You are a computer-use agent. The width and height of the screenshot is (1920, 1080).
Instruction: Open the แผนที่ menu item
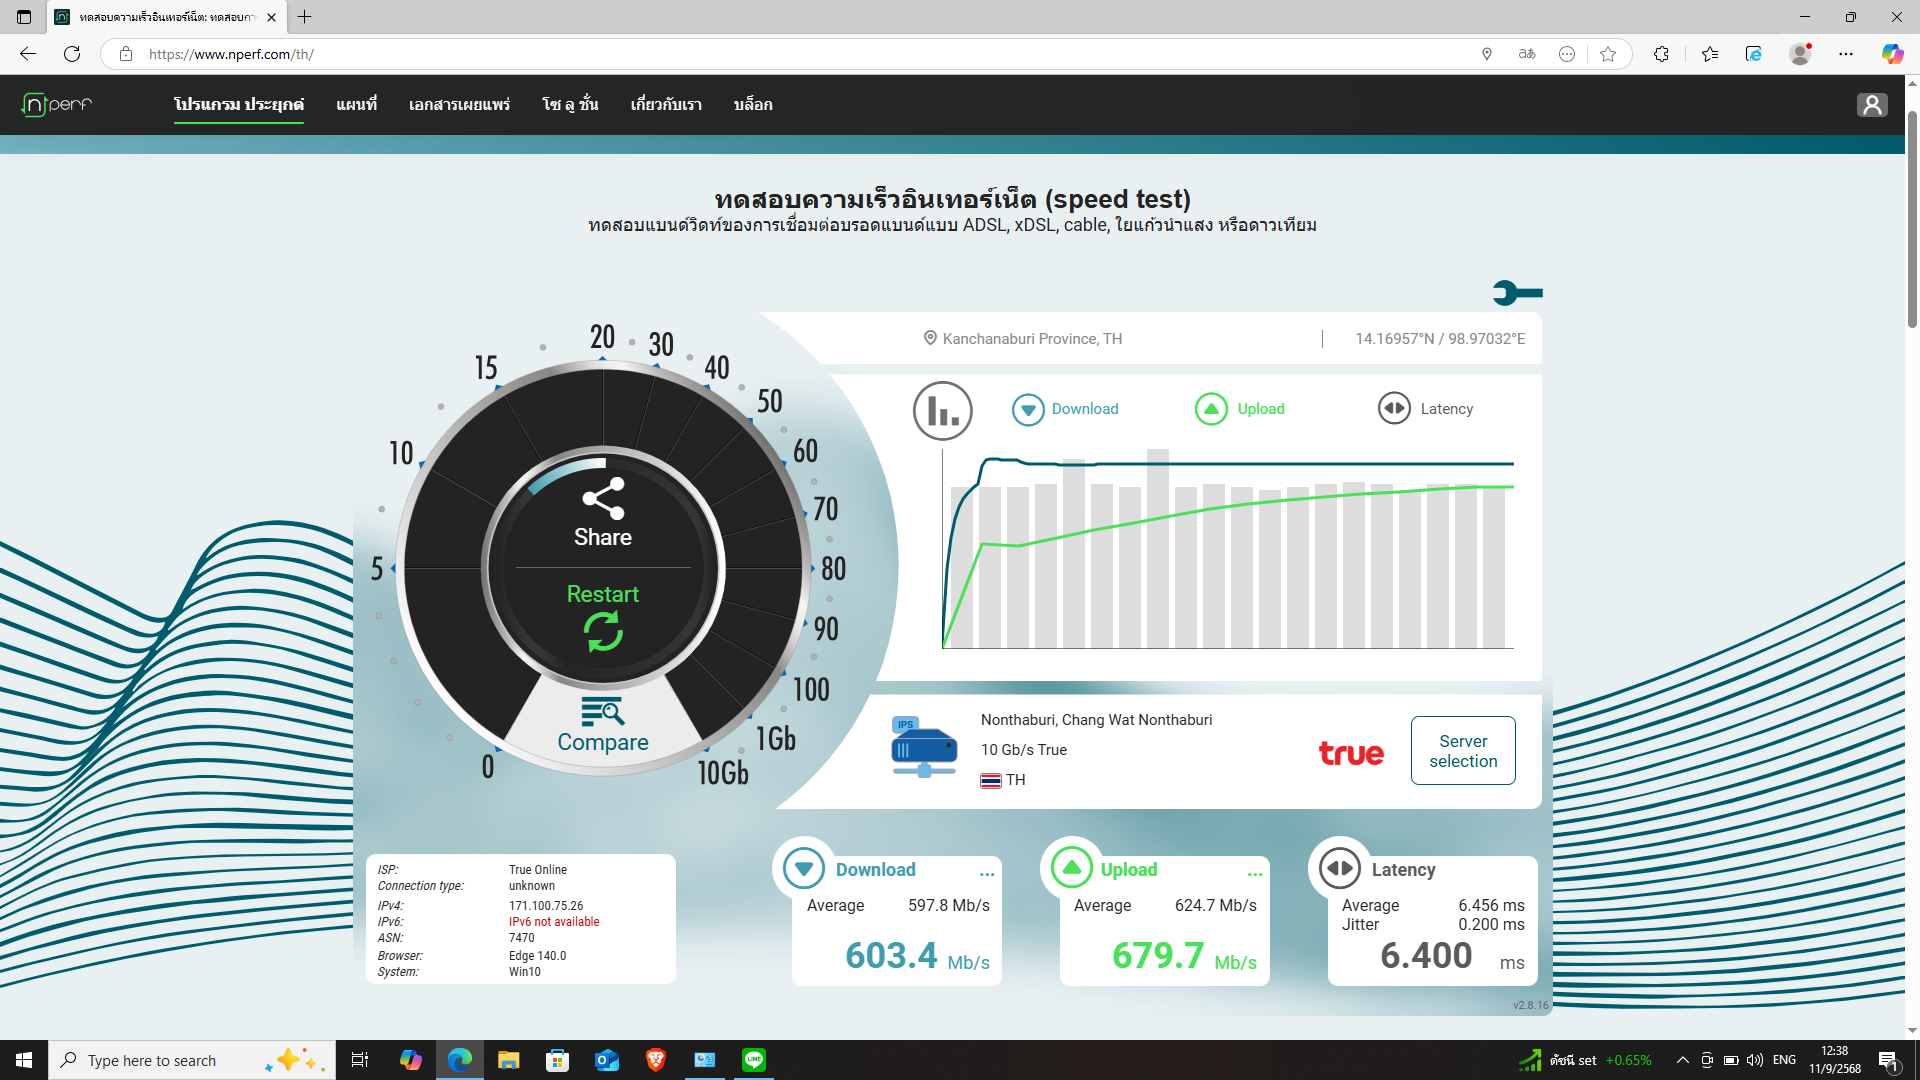[x=356, y=104]
